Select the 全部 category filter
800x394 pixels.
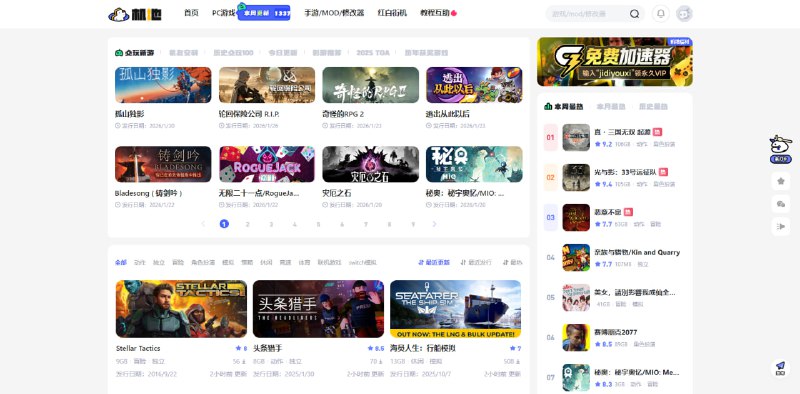(120, 262)
